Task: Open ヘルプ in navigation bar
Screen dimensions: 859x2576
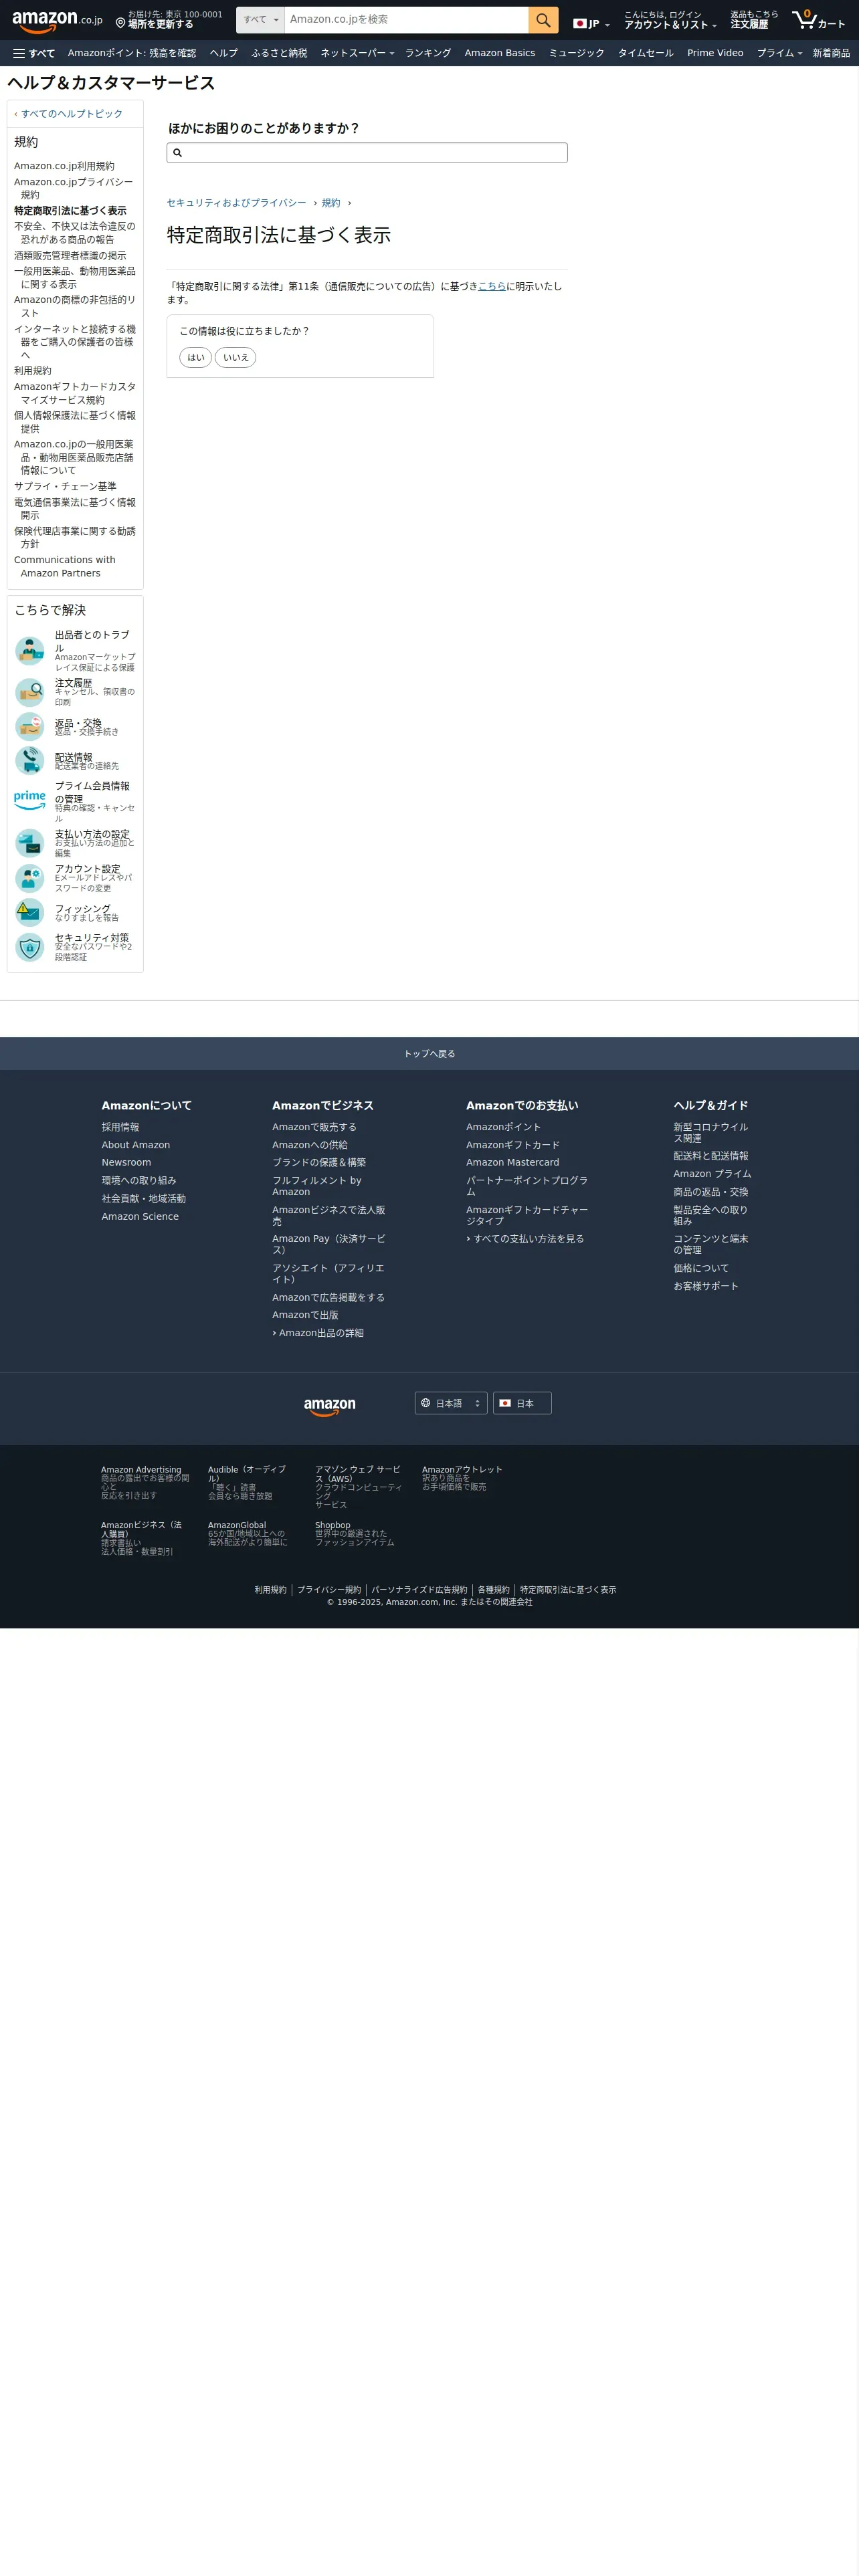Action: pyautogui.click(x=224, y=53)
